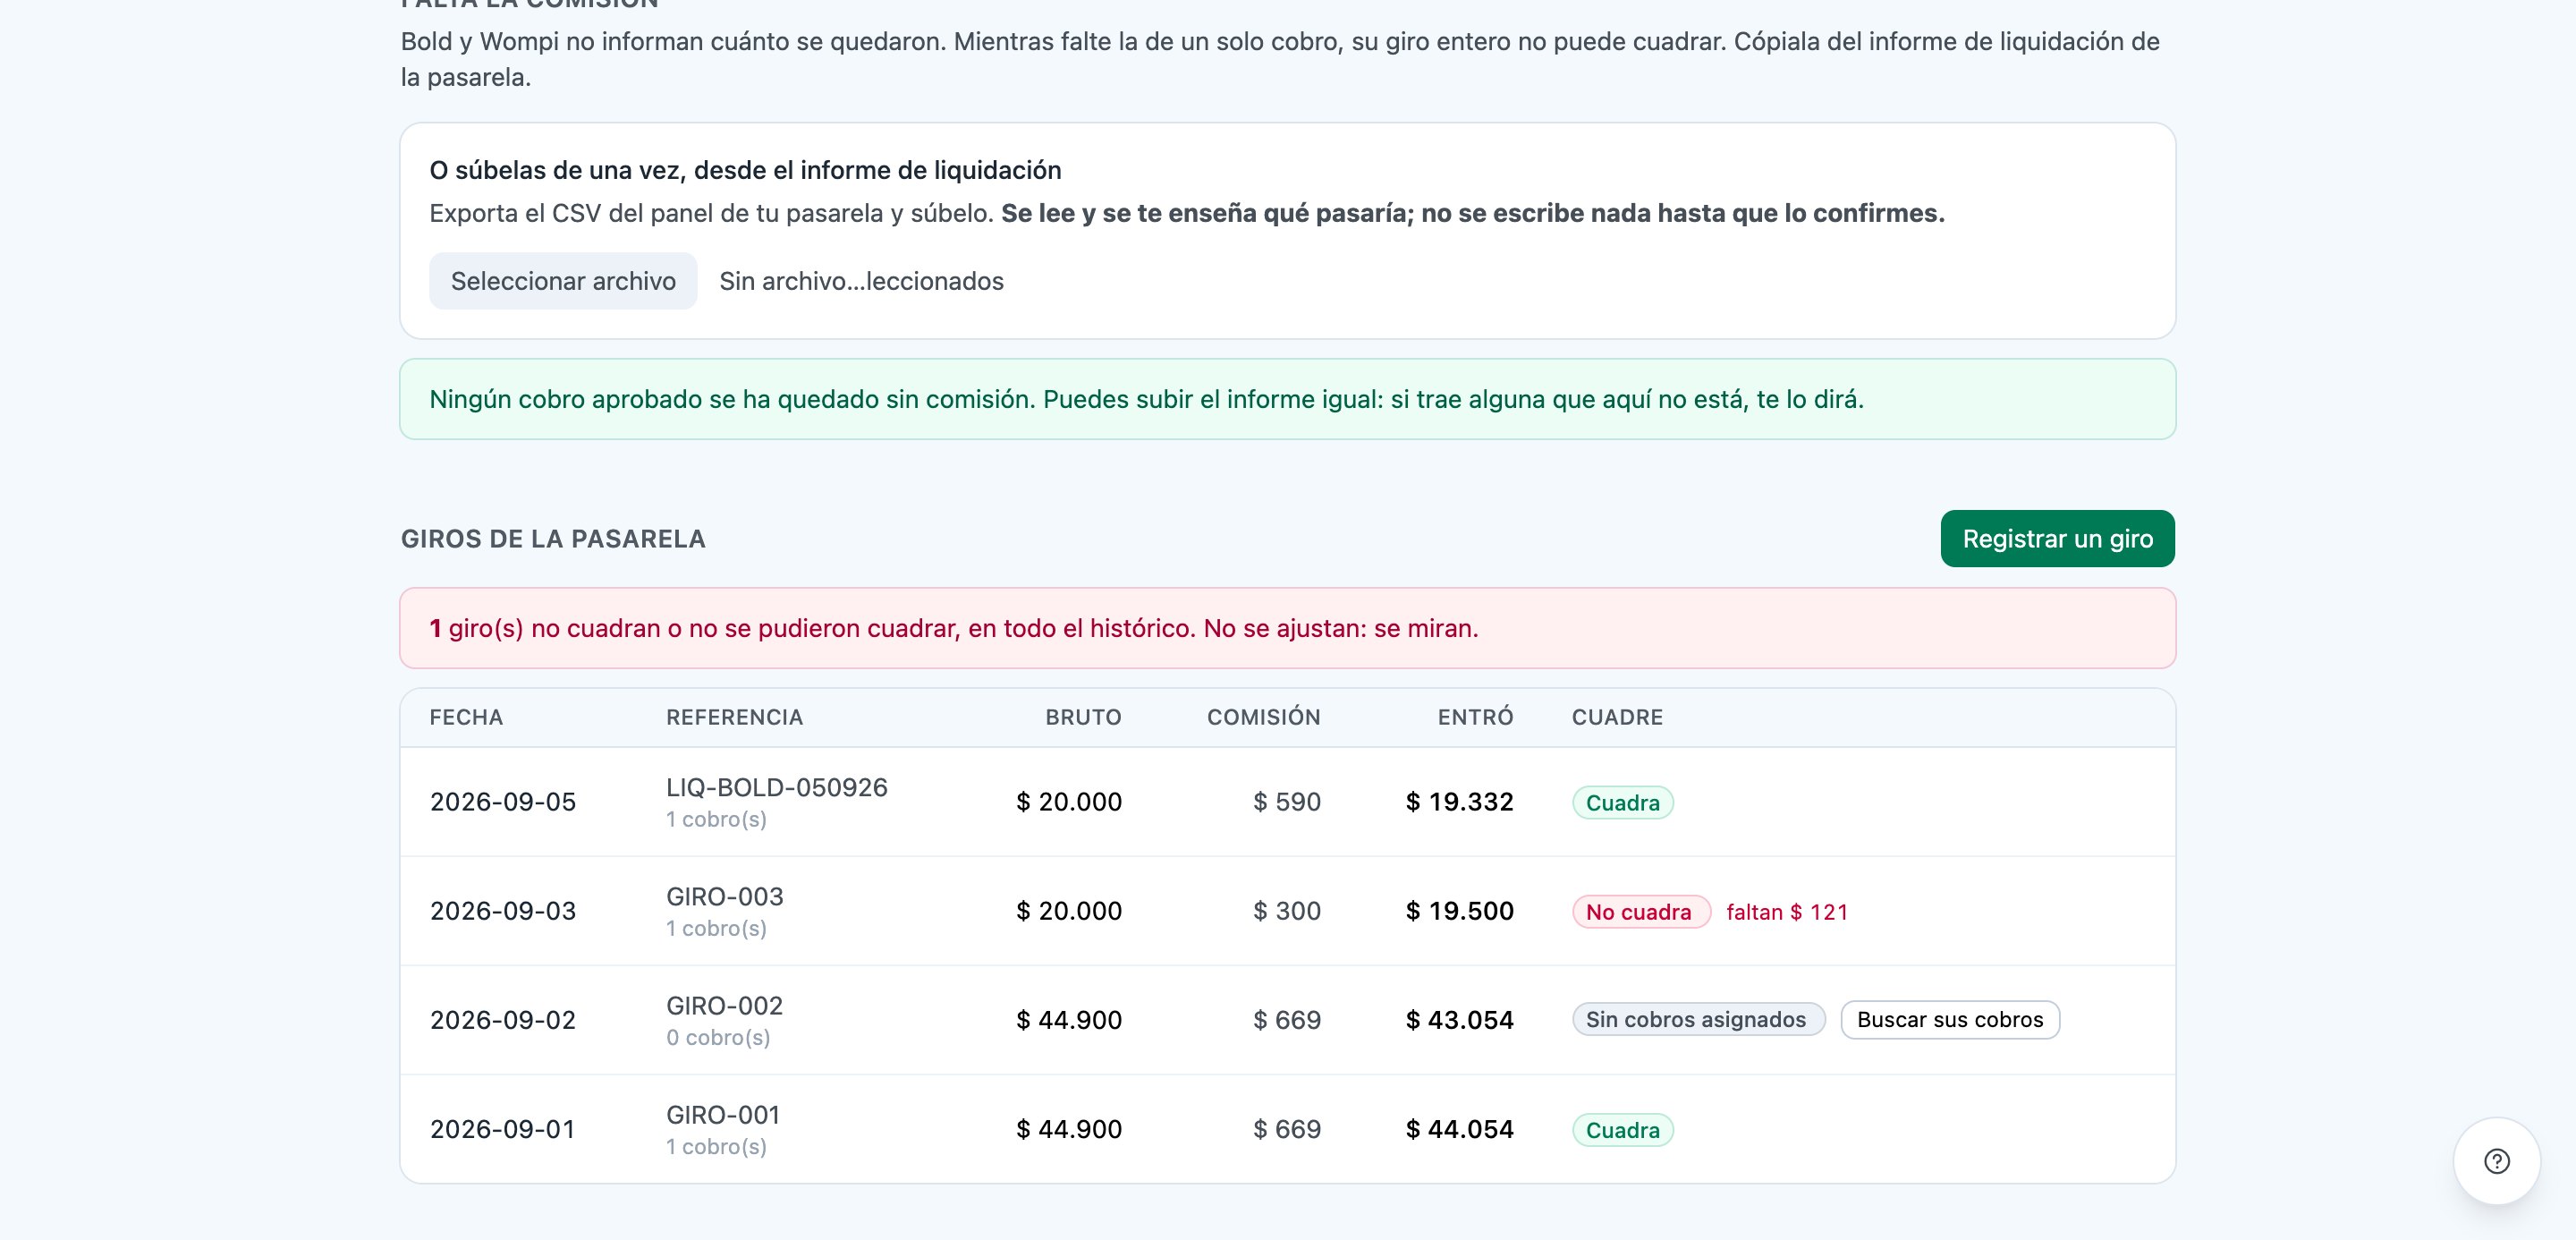The height and width of the screenshot is (1240, 2576).
Task: Click the No cuadra badge for GIRO-003
Action: pos(1640,912)
